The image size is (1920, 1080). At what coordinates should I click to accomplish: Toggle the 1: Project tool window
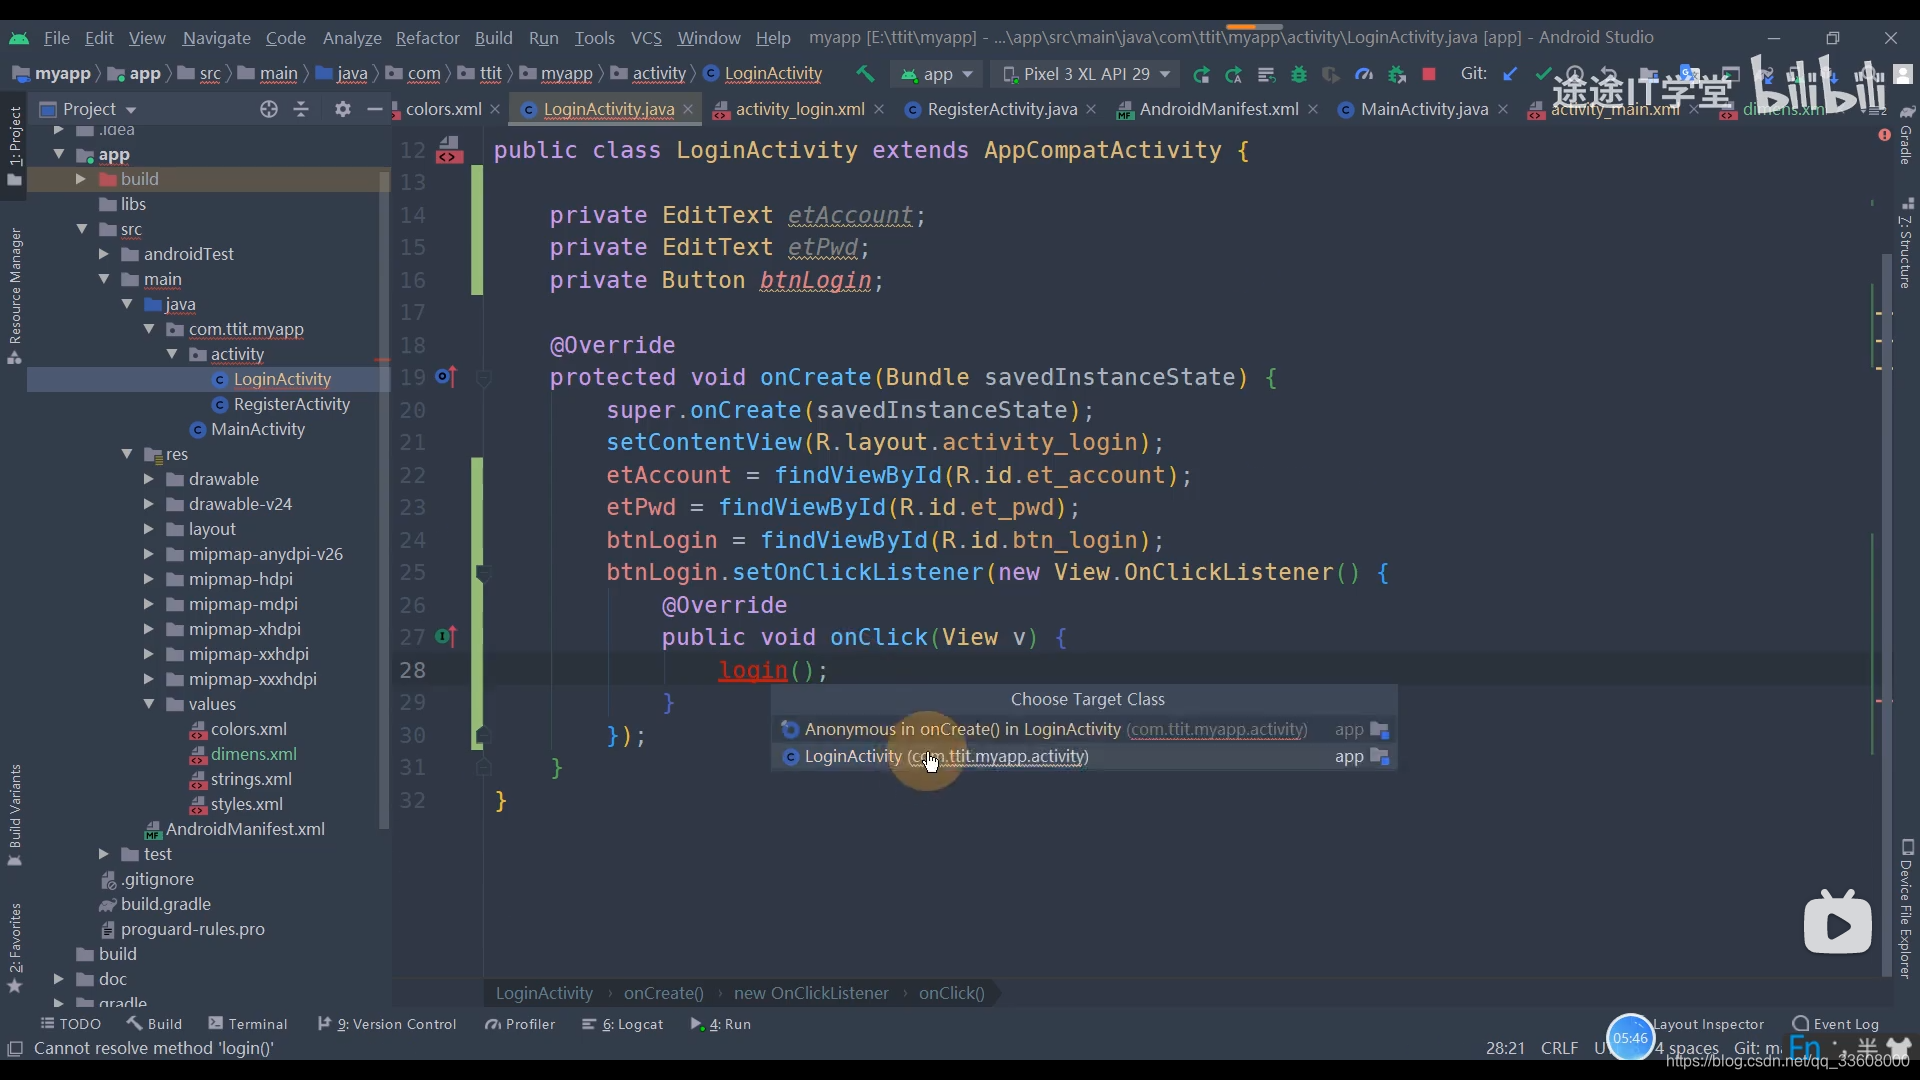[15, 146]
